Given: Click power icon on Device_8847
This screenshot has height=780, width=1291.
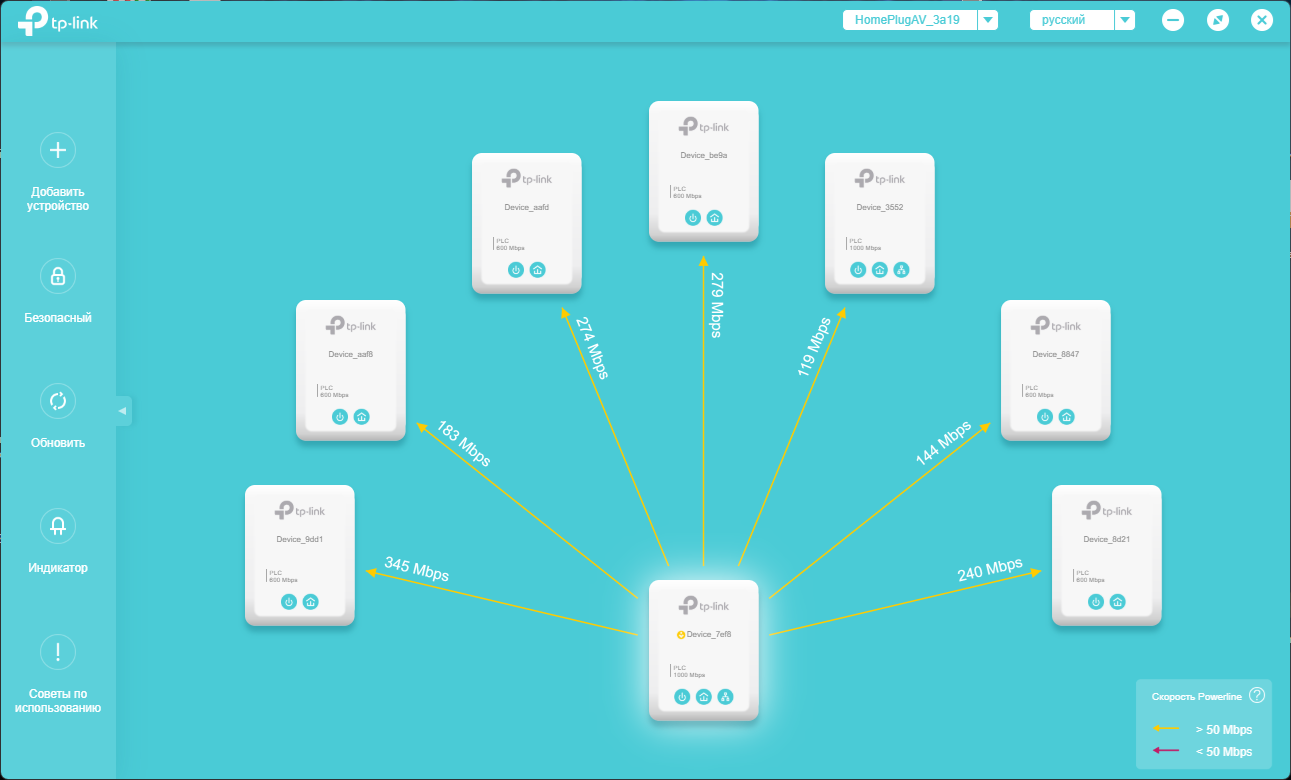Looking at the screenshot, I should pyautogui.click(x=1045, y=417).
